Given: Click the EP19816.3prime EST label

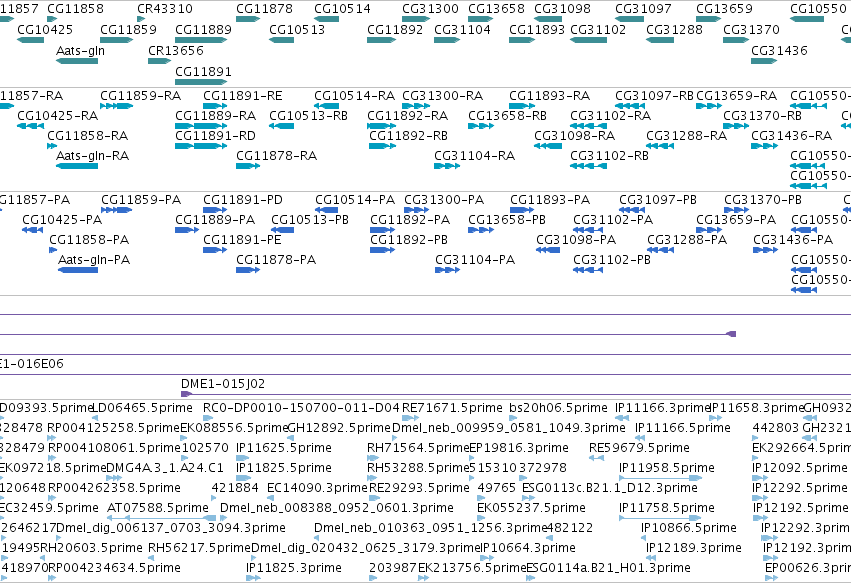Looking at the screenshot, I should pos(519,448).
